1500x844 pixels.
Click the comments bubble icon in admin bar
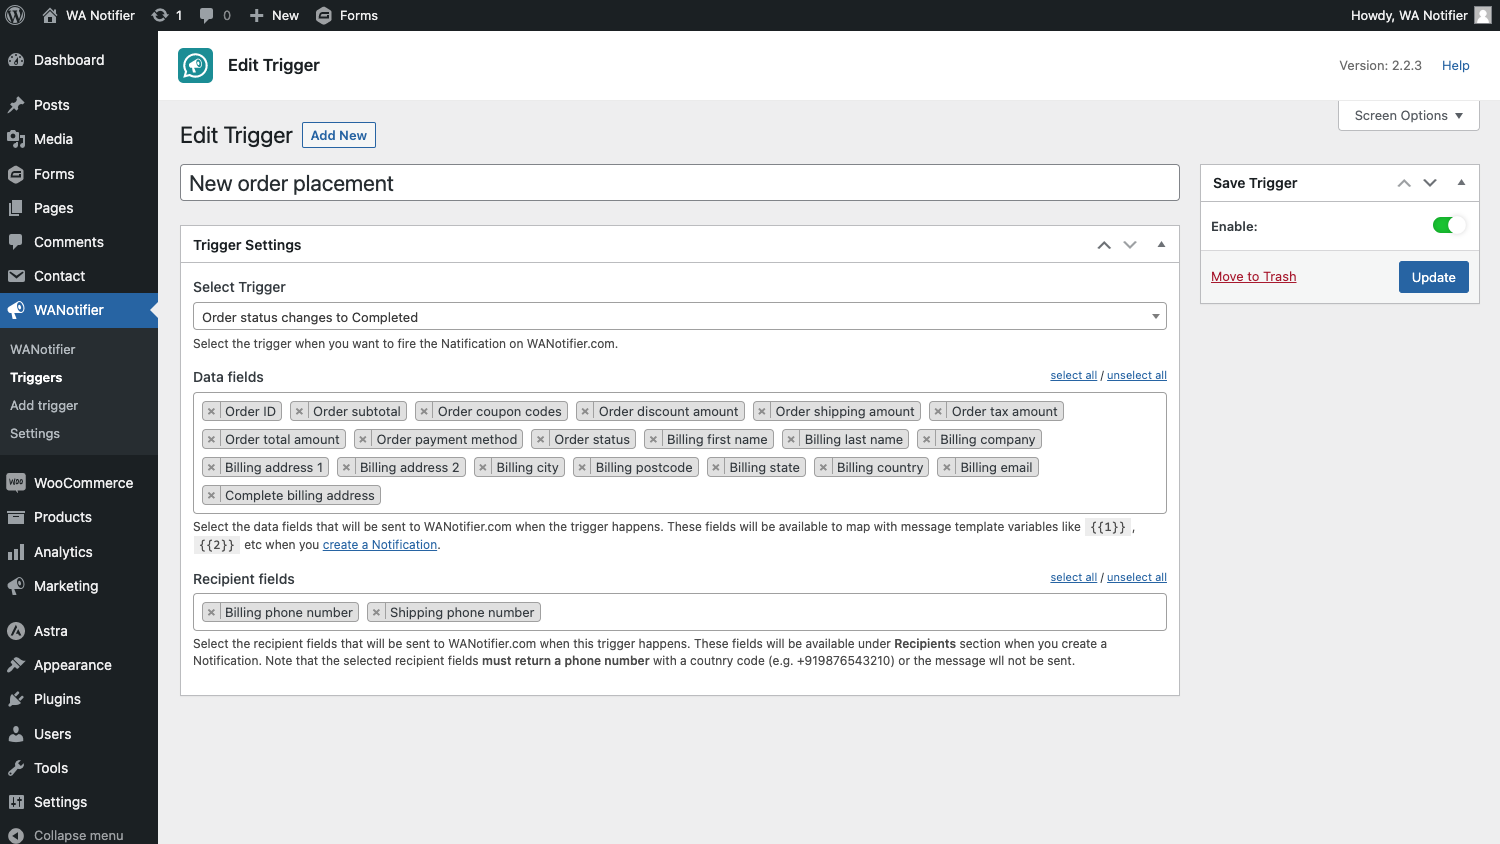click(x=207, y=15)
